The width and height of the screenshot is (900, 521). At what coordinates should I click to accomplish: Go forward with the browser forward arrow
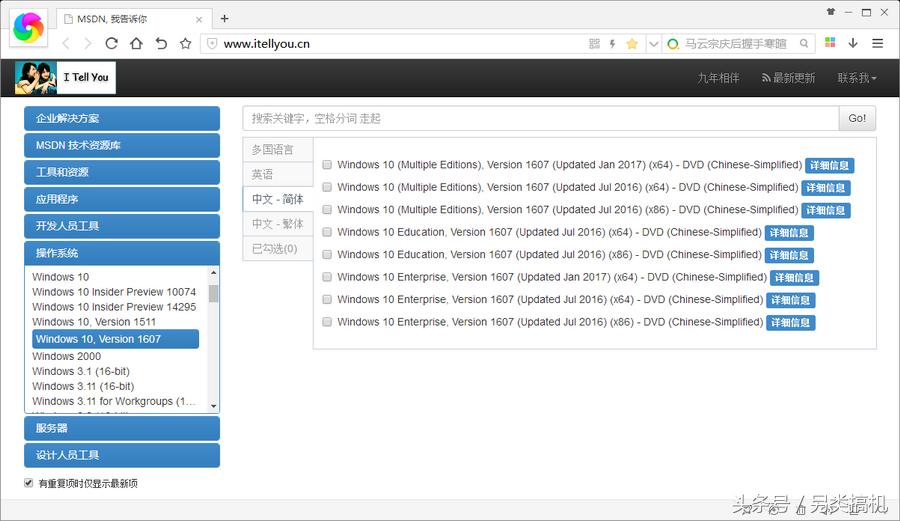88,44
